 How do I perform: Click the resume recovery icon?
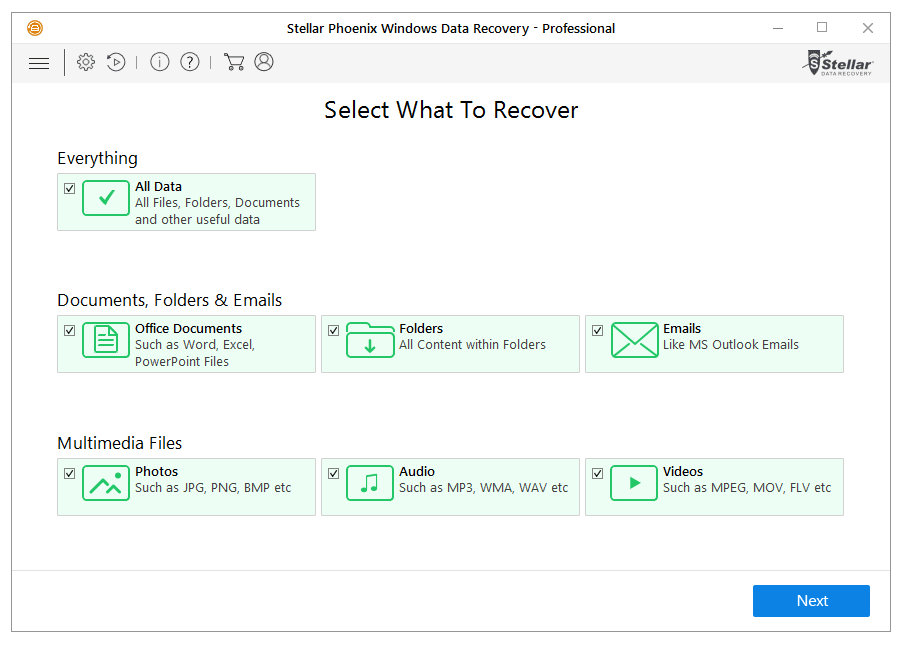[x=116, y=62]
